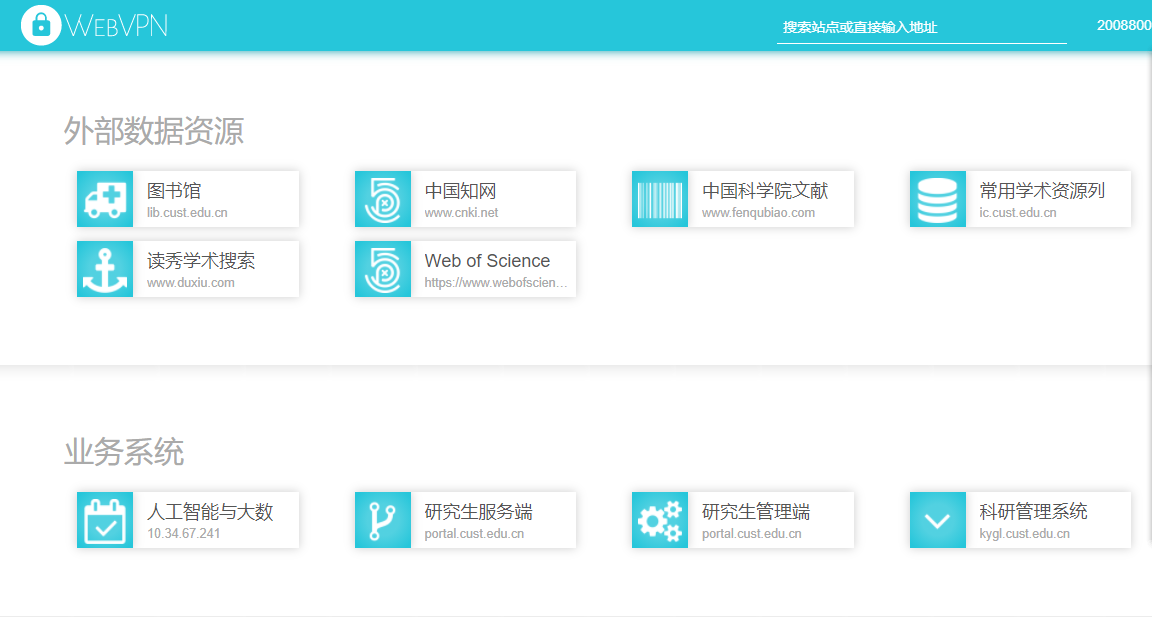Click the 外部数据资源 section heading
Image resolution: width=1152 pixels, height=617 pixels.
pyautogui.click(x=154, y=131)
